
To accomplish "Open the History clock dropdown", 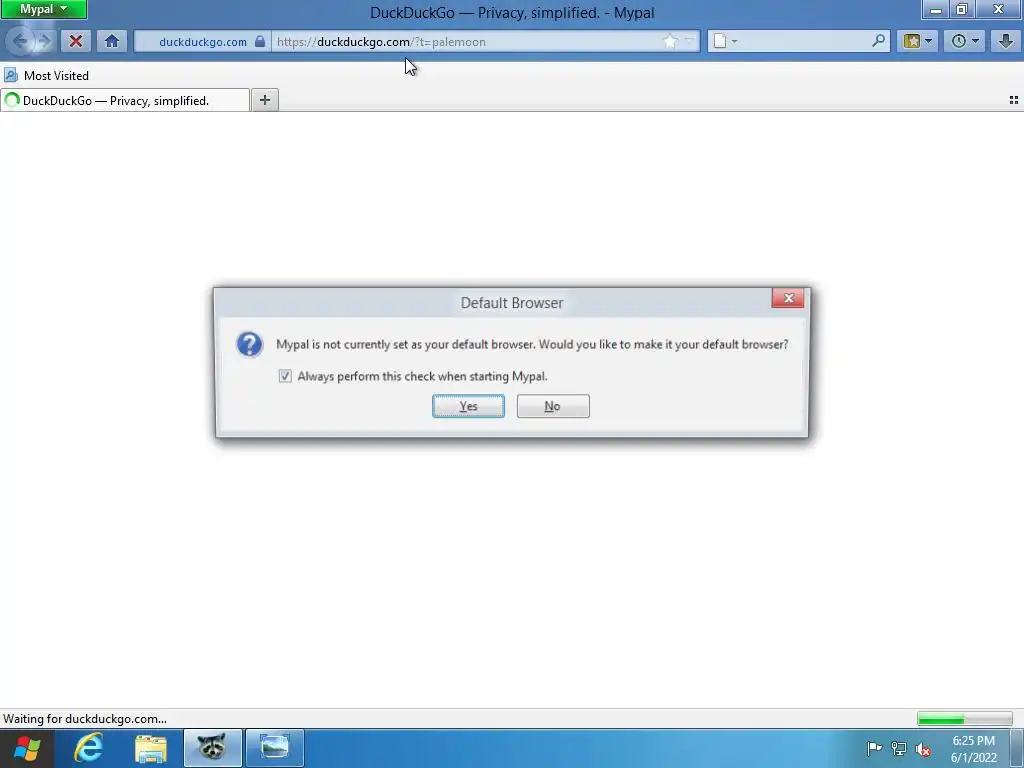I will point(964,41).
